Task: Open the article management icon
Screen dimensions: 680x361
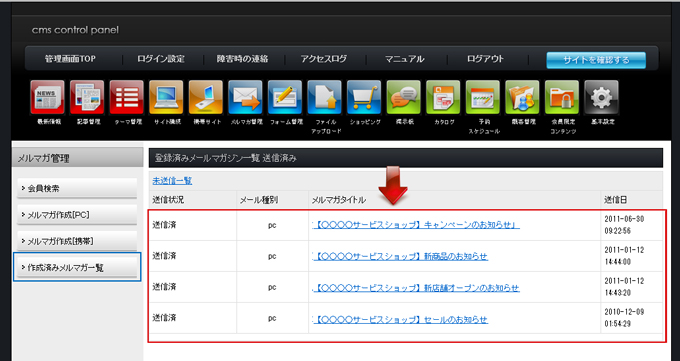Action: pyautogui.click(x=87, y=97)
